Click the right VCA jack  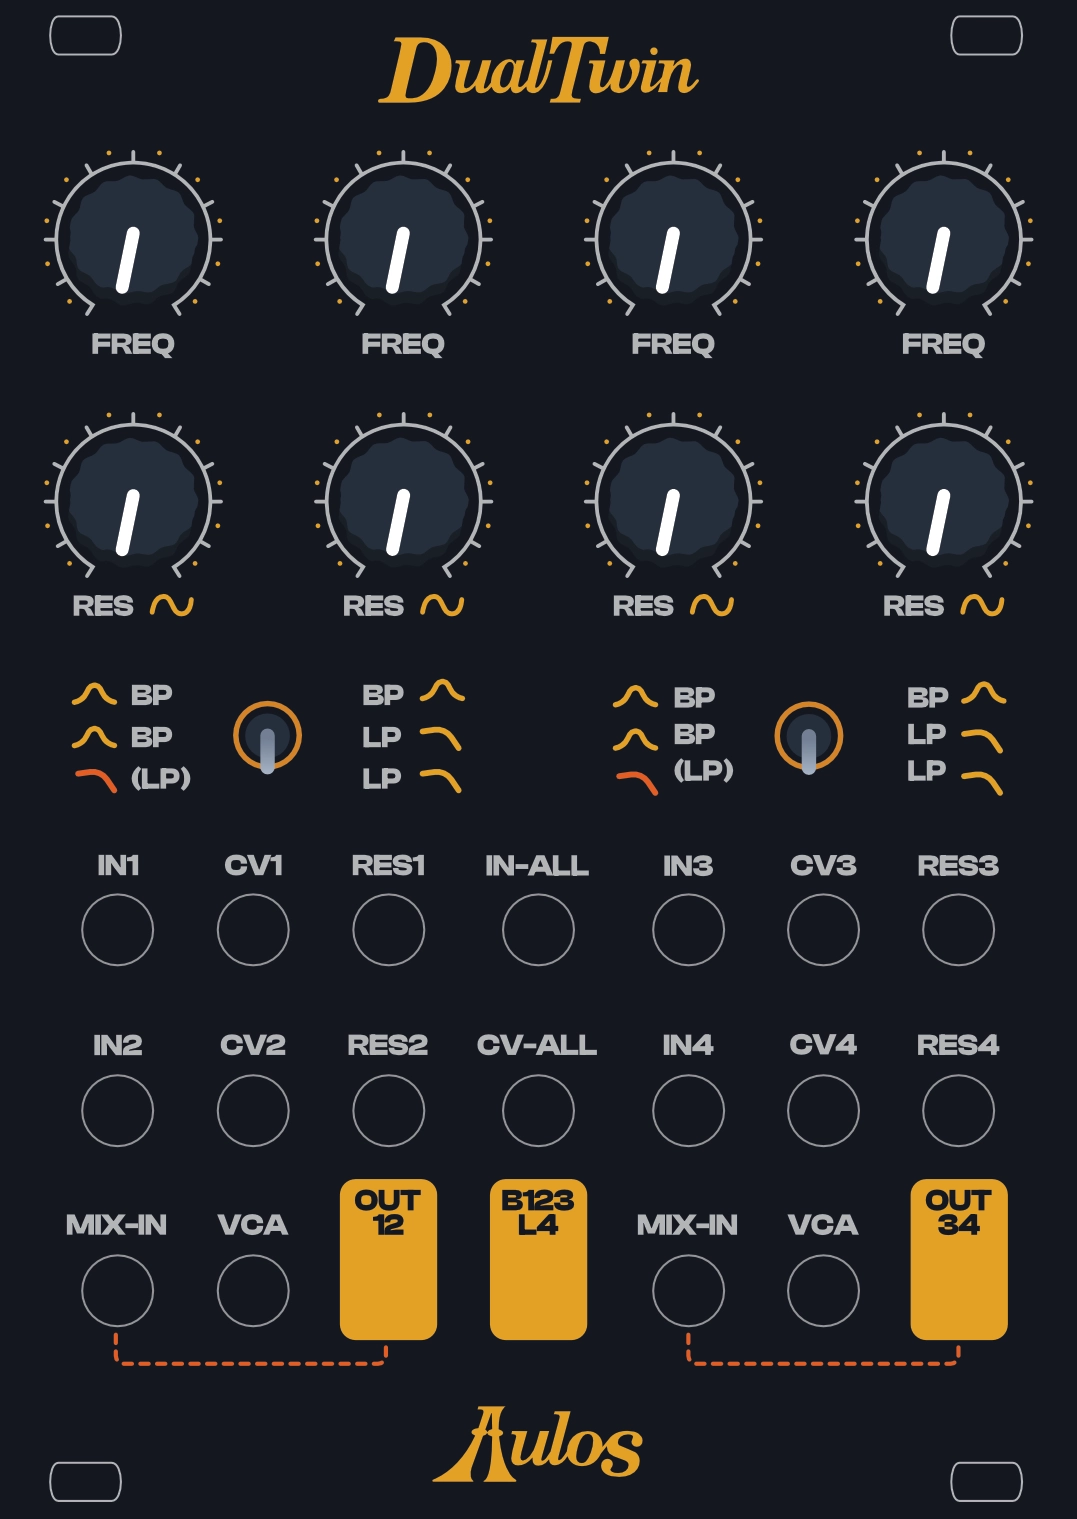point(823,1291)
